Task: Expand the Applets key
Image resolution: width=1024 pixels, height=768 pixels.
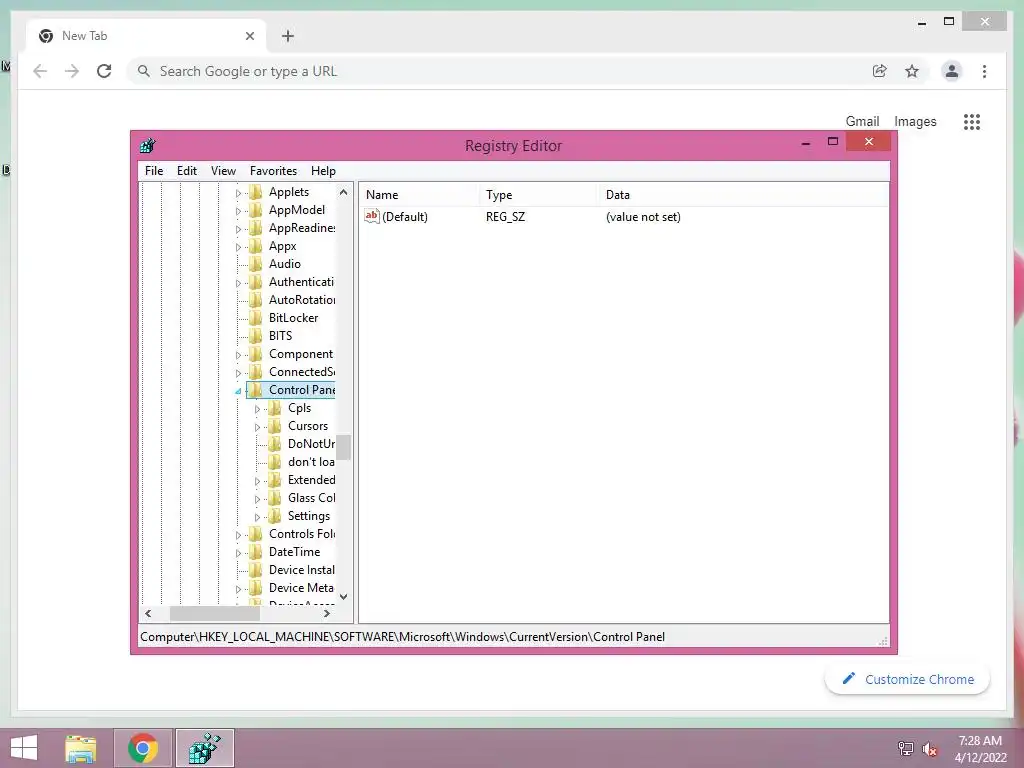Action: pyautogui.click(x=238, y=193)
